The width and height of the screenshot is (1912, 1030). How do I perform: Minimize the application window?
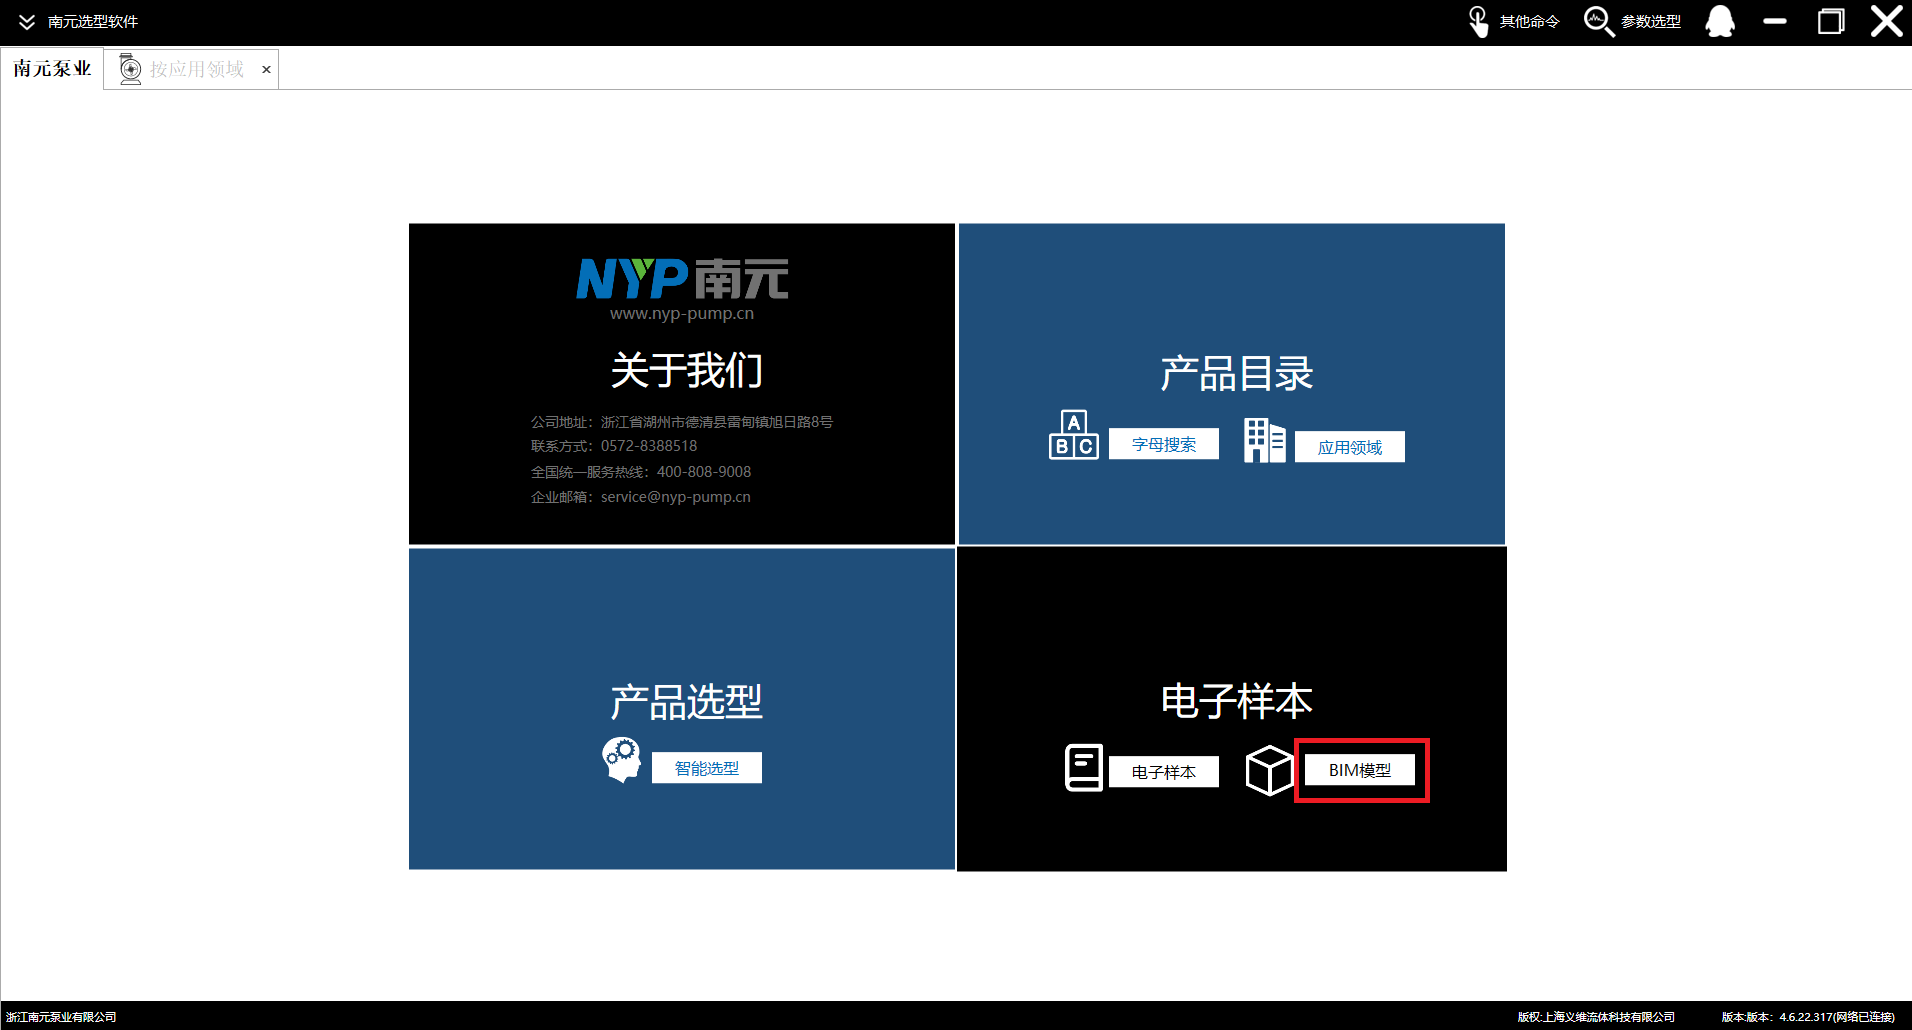1775,21
